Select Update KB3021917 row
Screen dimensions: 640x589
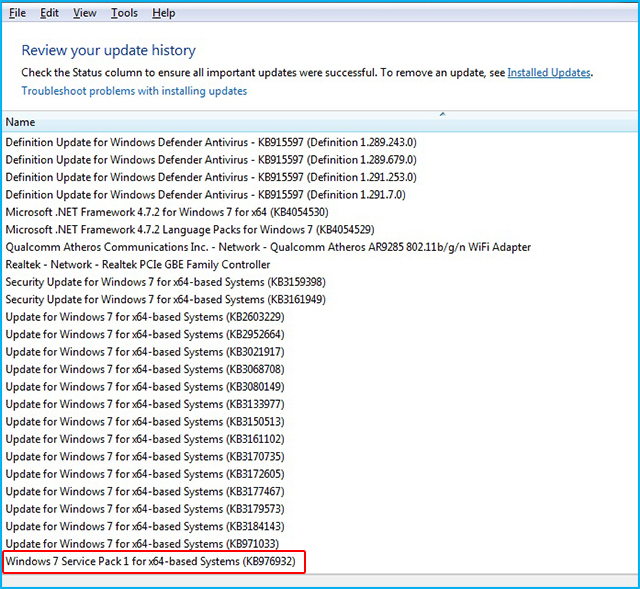[145, 352]
